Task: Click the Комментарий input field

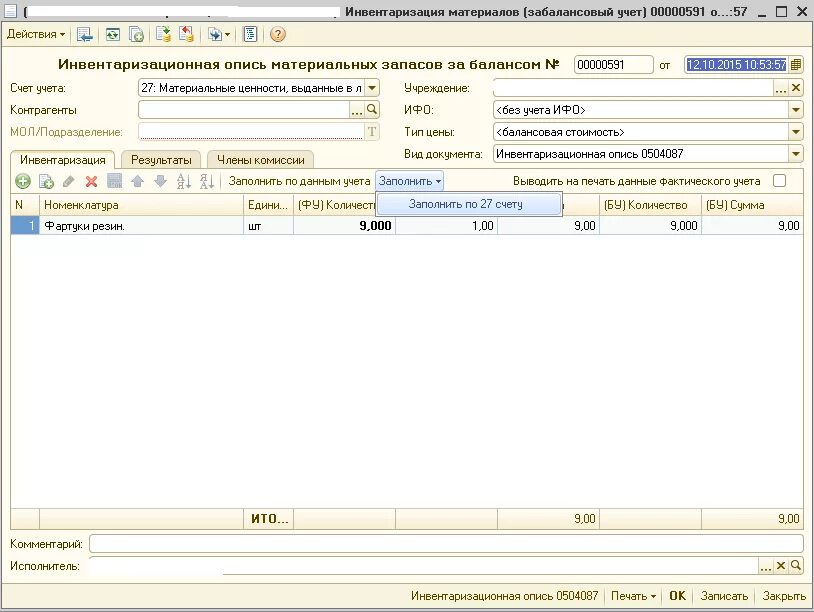Action: (446, 544)
